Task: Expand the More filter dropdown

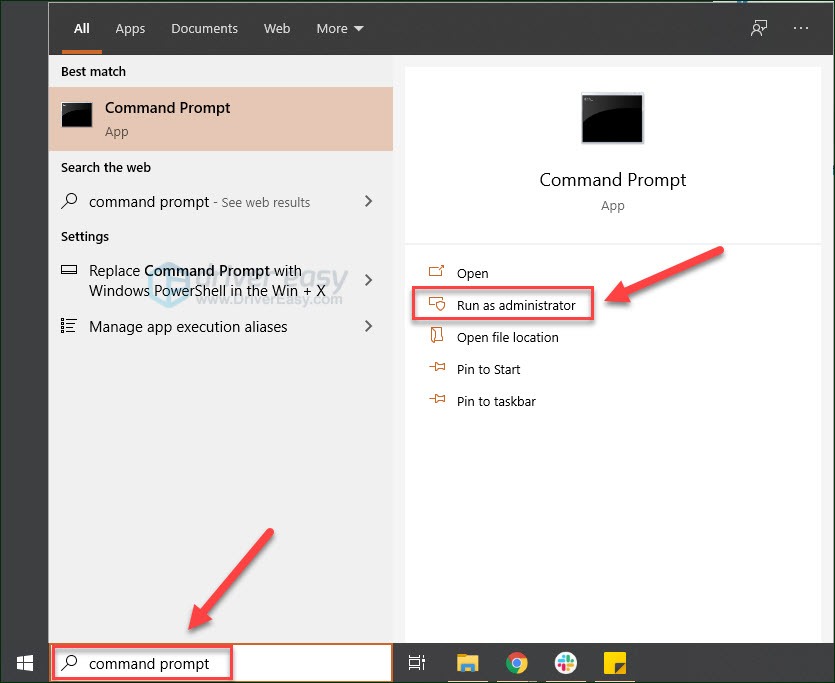Action: point(340,29)
